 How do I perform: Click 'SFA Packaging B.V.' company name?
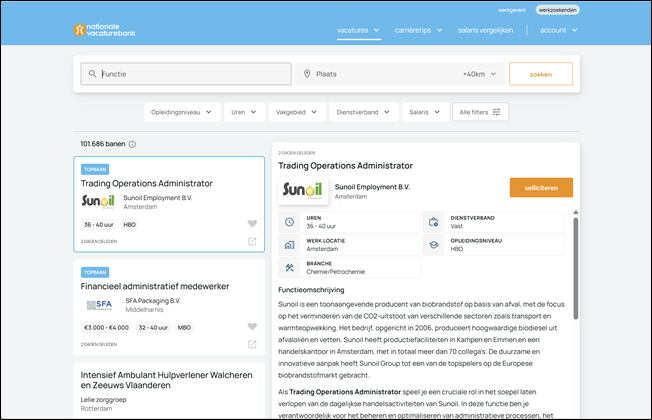click(x=153, y=301)
